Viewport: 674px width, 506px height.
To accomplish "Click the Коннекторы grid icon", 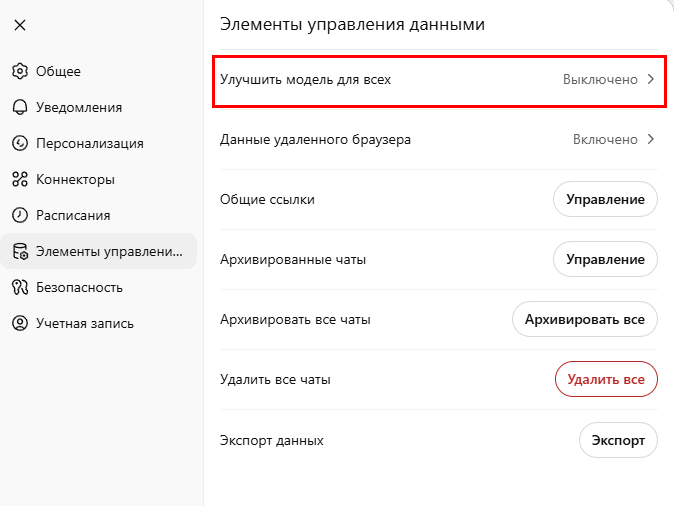I will pyautogui.click(x=19, y=179).
